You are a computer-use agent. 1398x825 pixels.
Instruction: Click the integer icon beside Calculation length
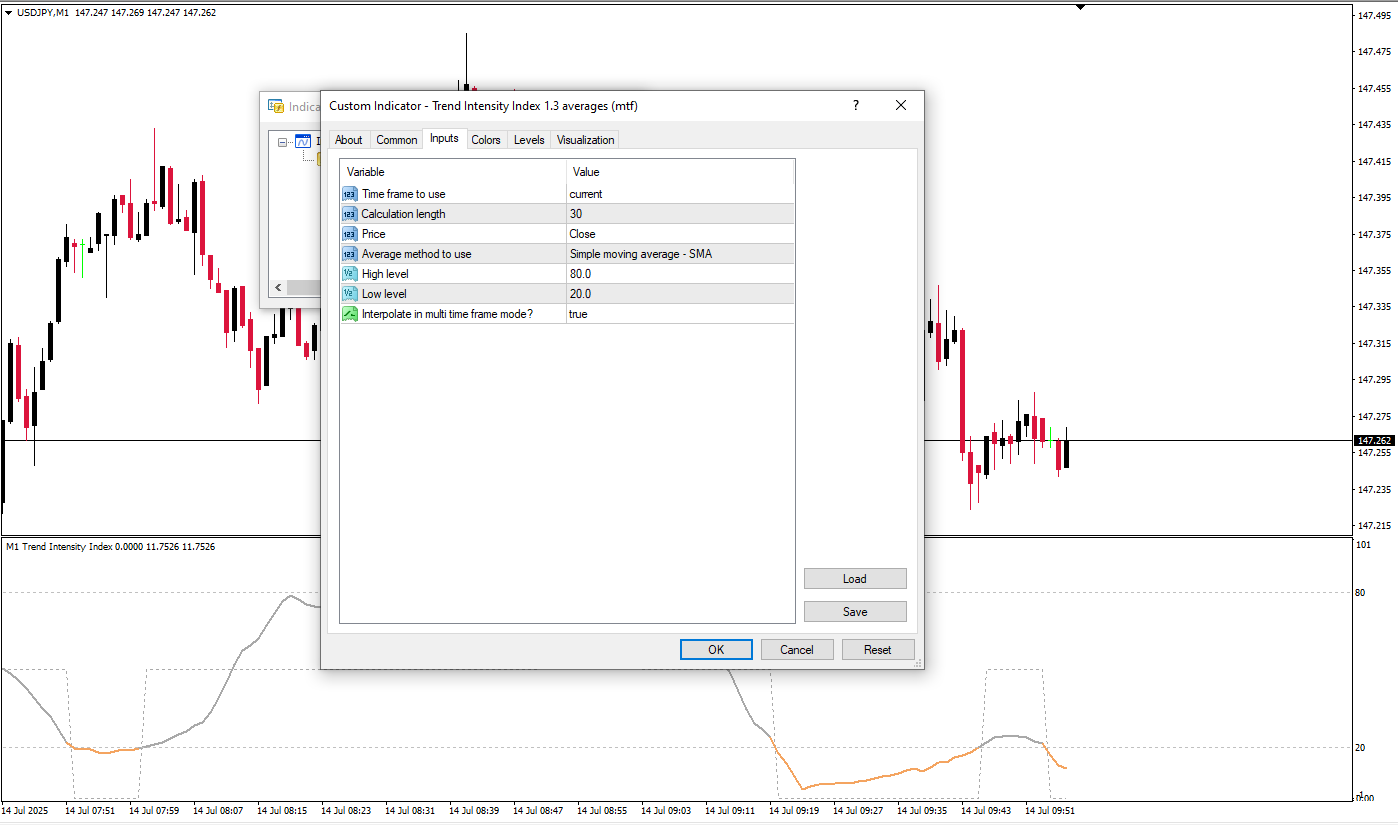pyautogui.click(x=349, y=214)
